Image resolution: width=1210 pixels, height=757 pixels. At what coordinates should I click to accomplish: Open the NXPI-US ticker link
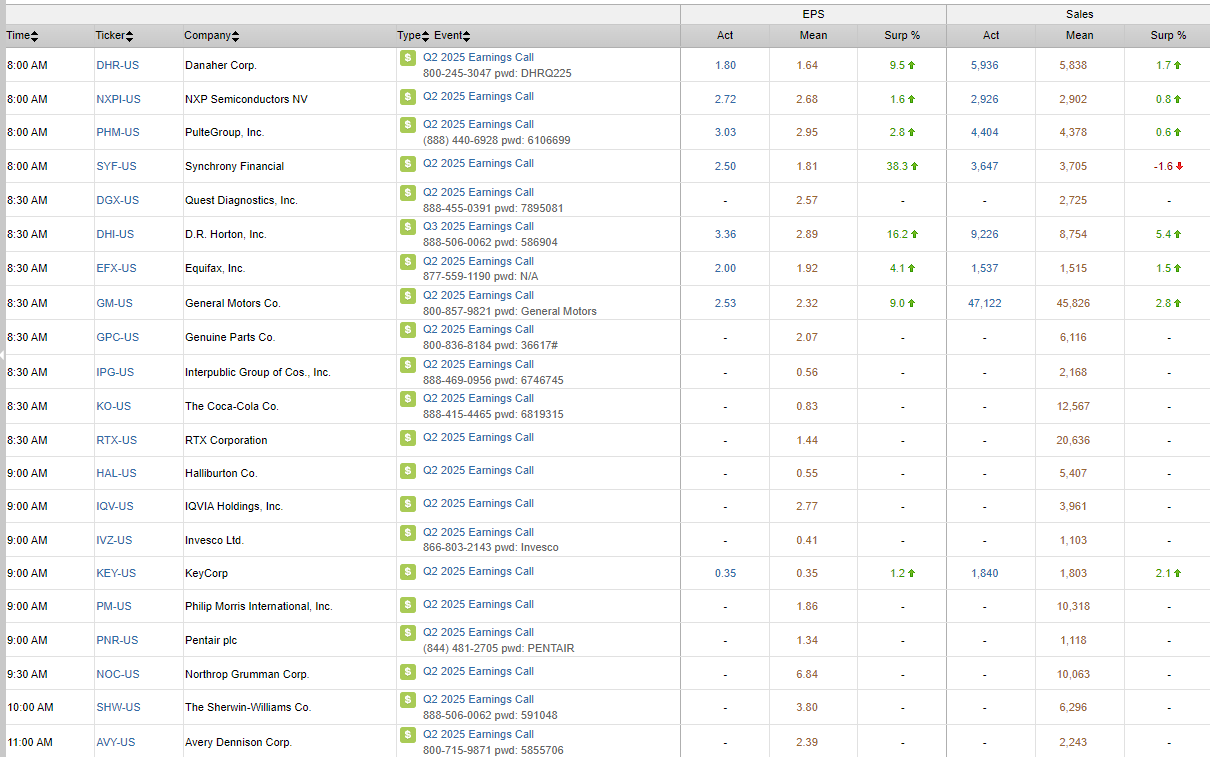118,99
